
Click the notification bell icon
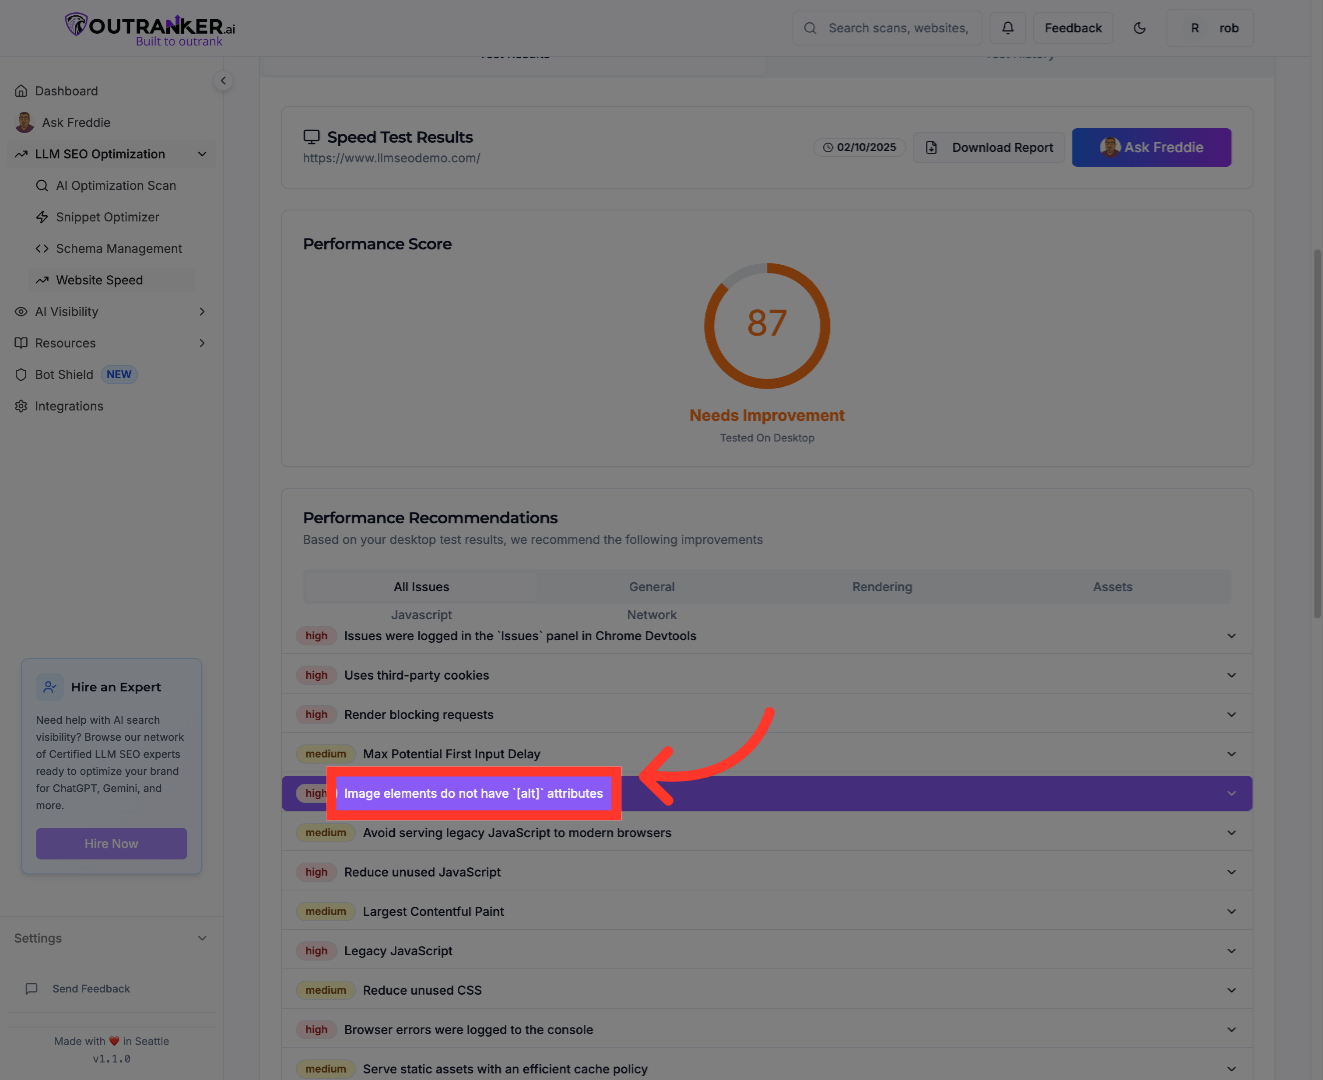point(1008,28)
